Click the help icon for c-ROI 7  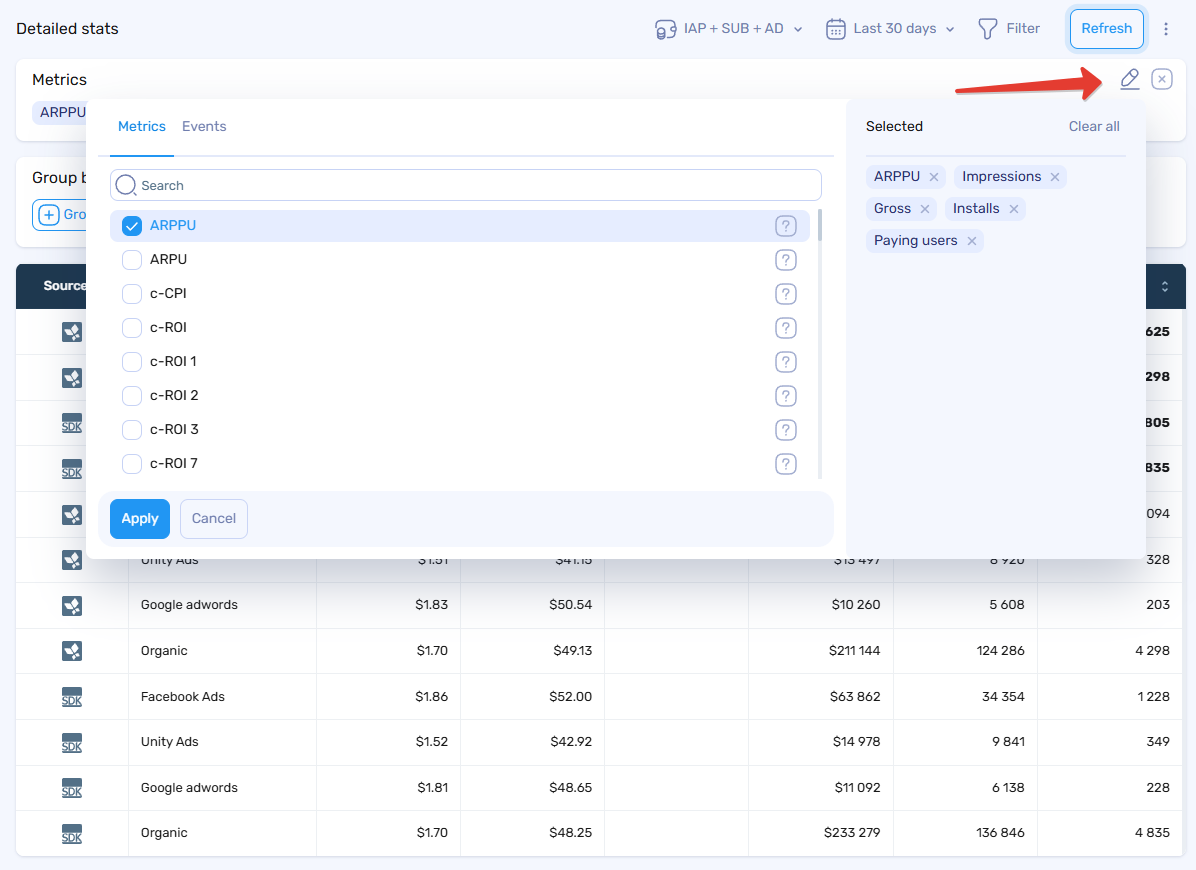tap(786, 464)
